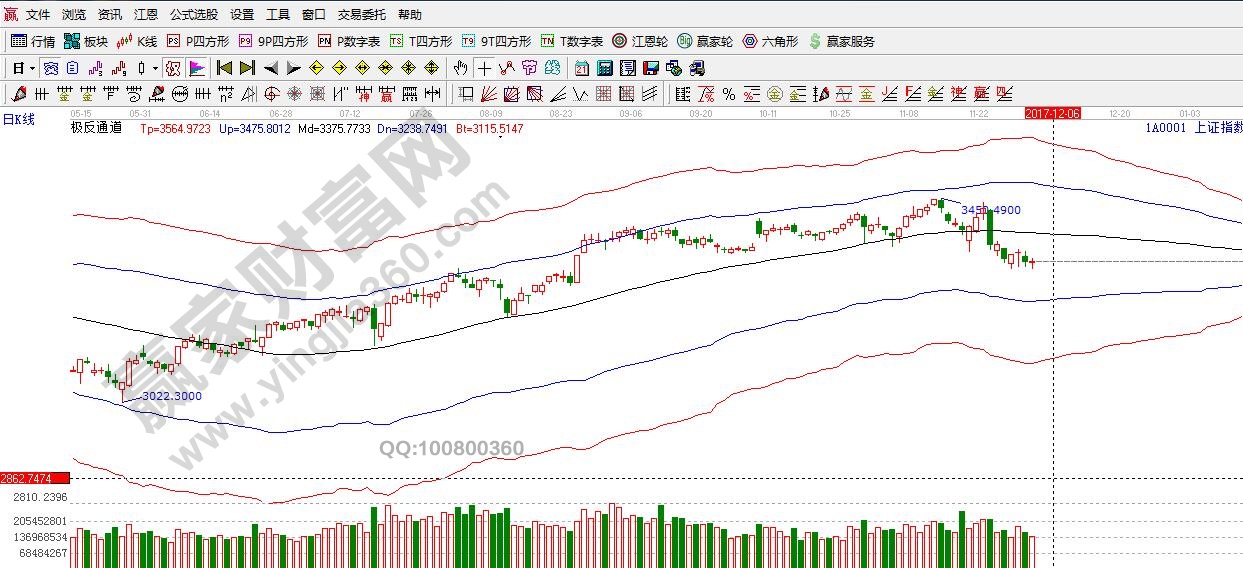This screenshot has height=568, width=1243.
Task: Click the percent symbol drawing tool
Action: point(728,94)
